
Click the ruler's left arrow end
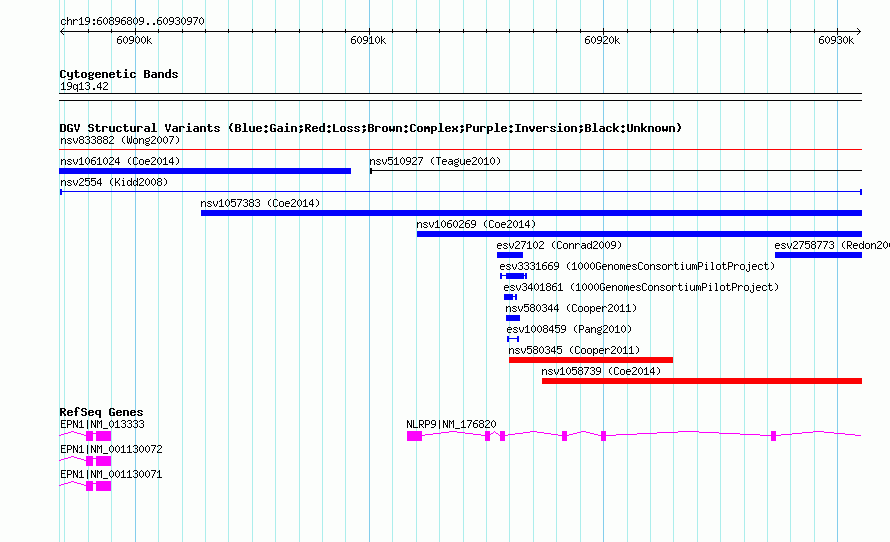click(62, 32)
